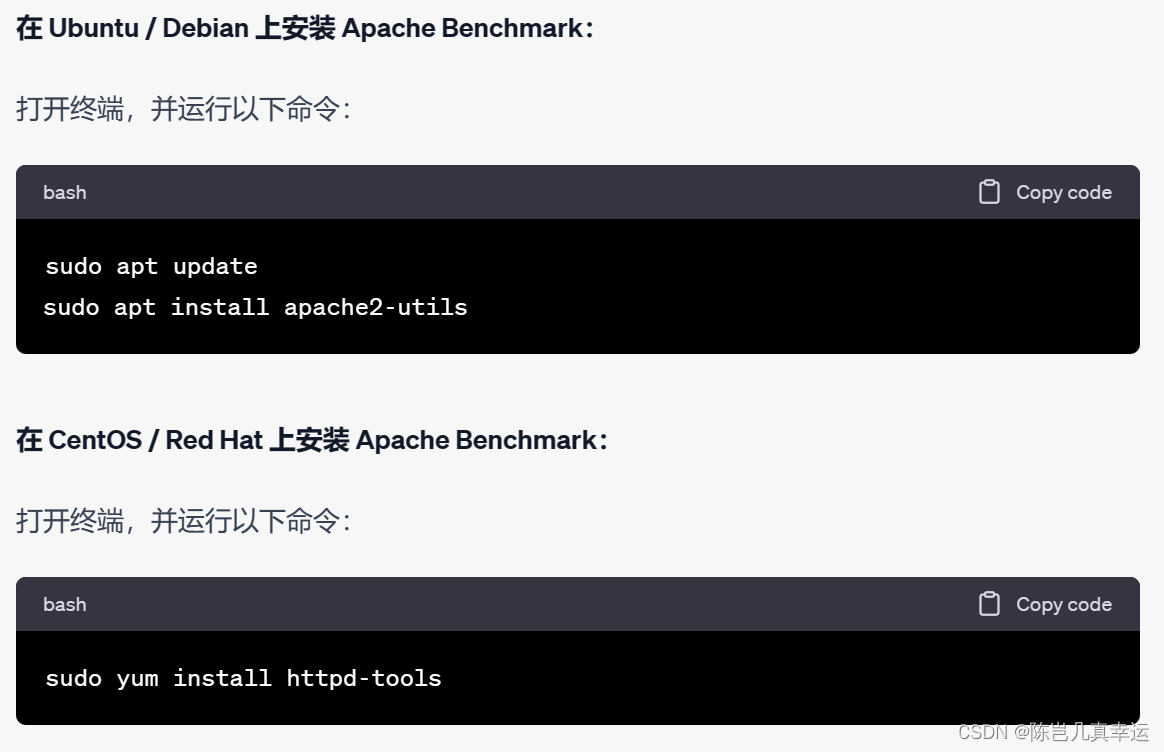
Task: Click the dark header bar of the second code block
Action: [x=500, y=604]
